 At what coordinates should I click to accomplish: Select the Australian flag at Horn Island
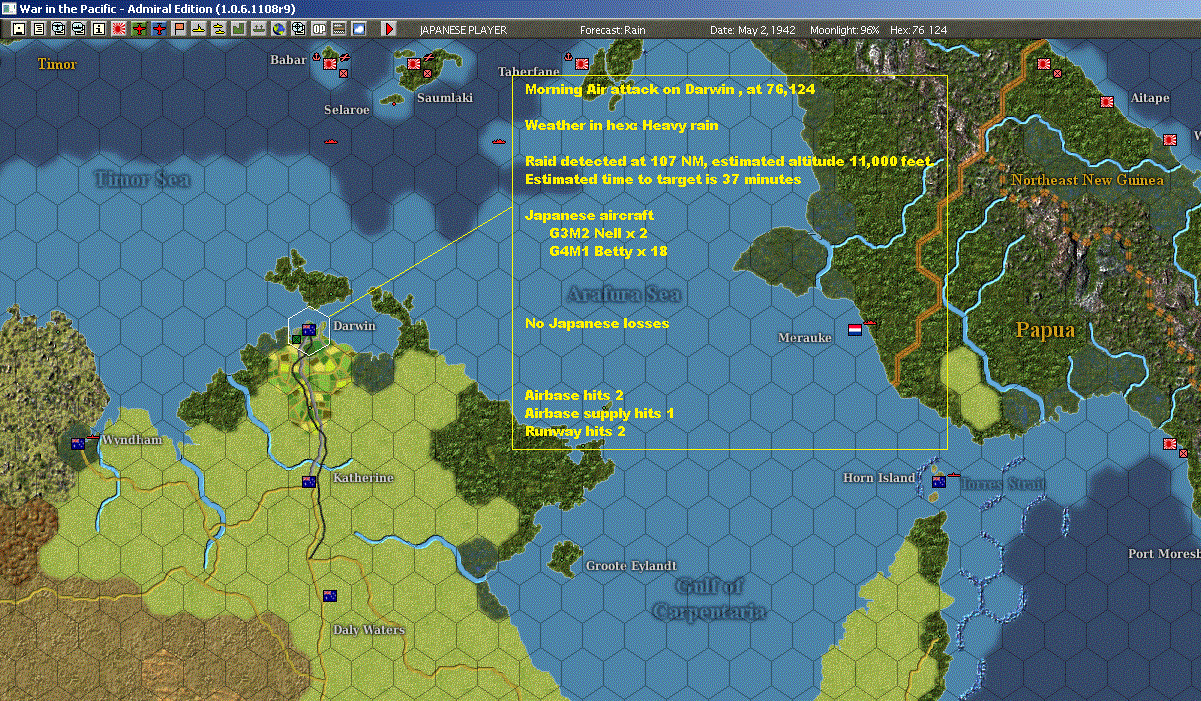pos(938,482)
